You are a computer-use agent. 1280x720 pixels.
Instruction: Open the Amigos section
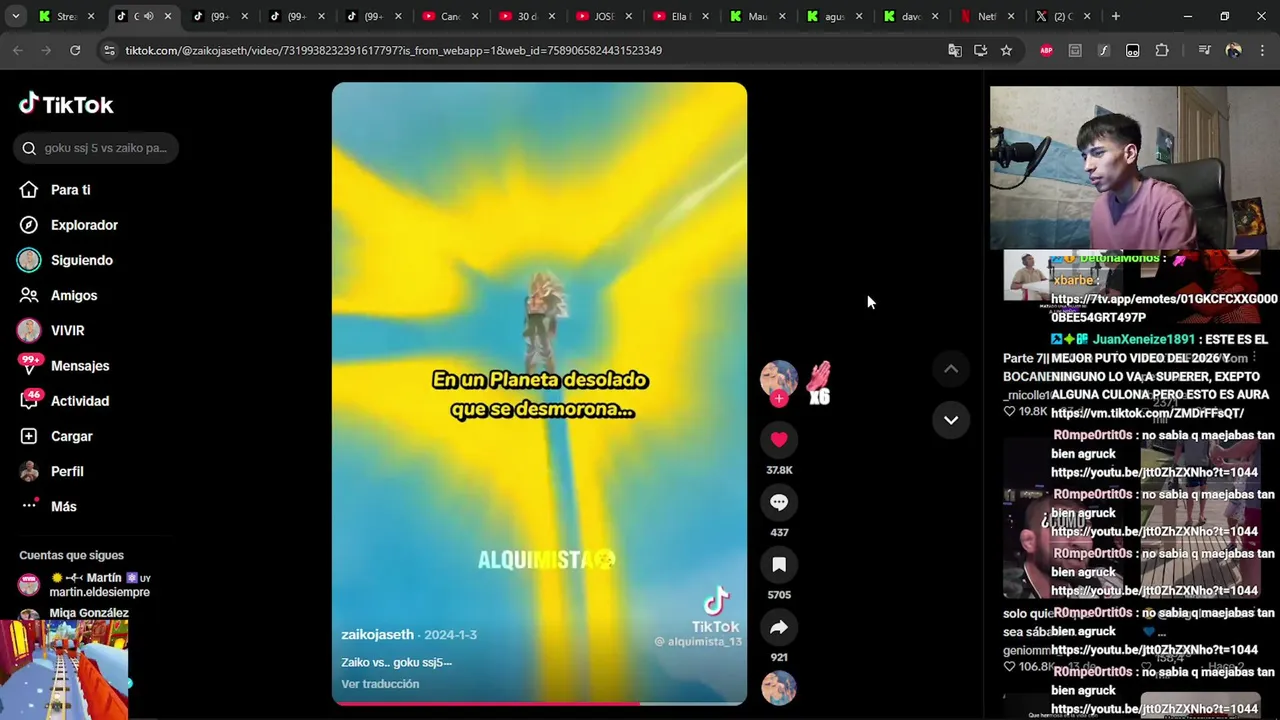click(x=74, y=295)
